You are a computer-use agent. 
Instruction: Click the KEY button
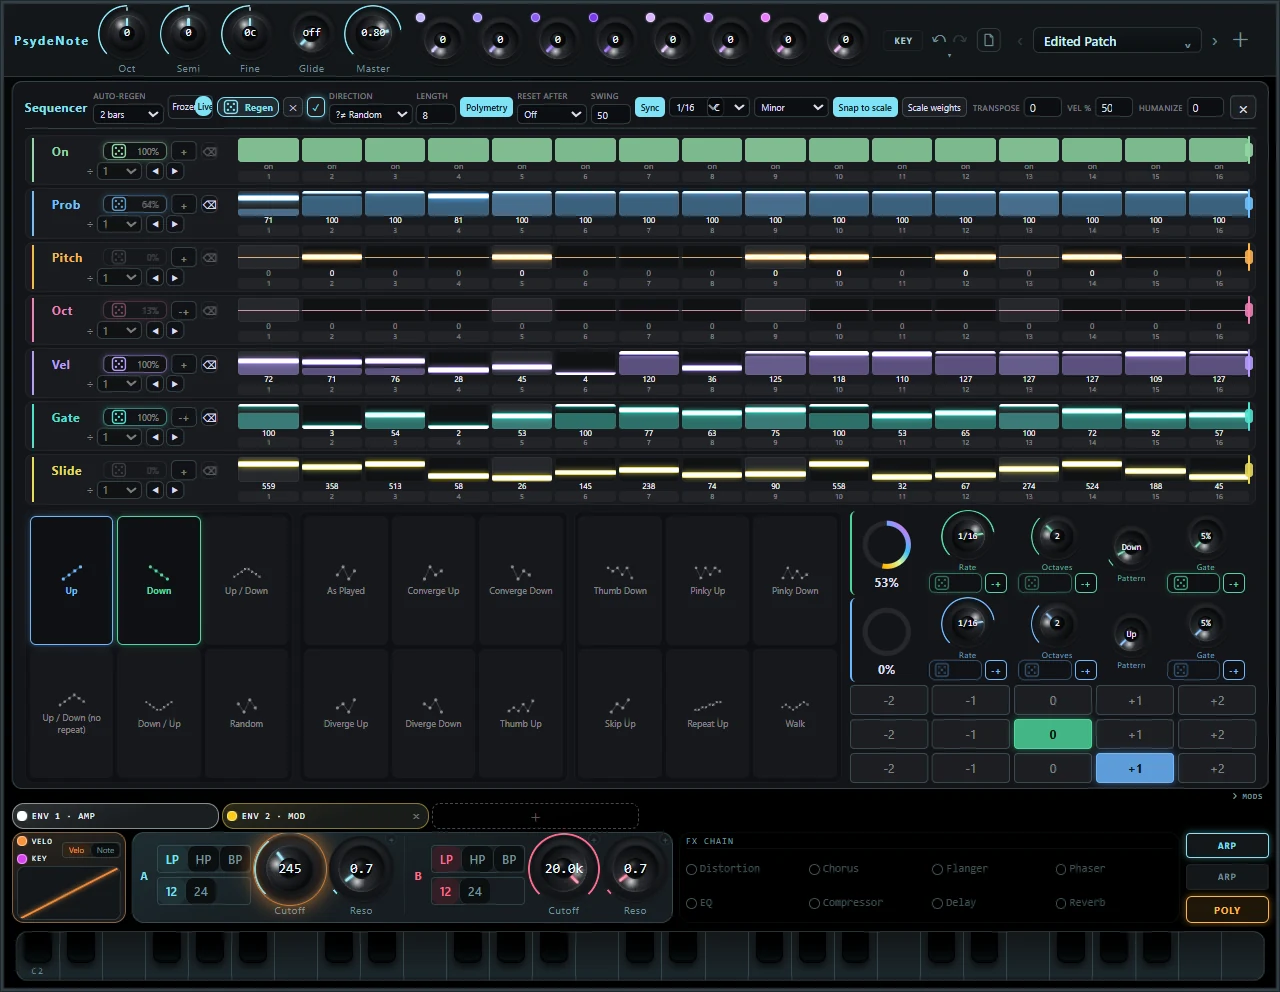[903, 41]
